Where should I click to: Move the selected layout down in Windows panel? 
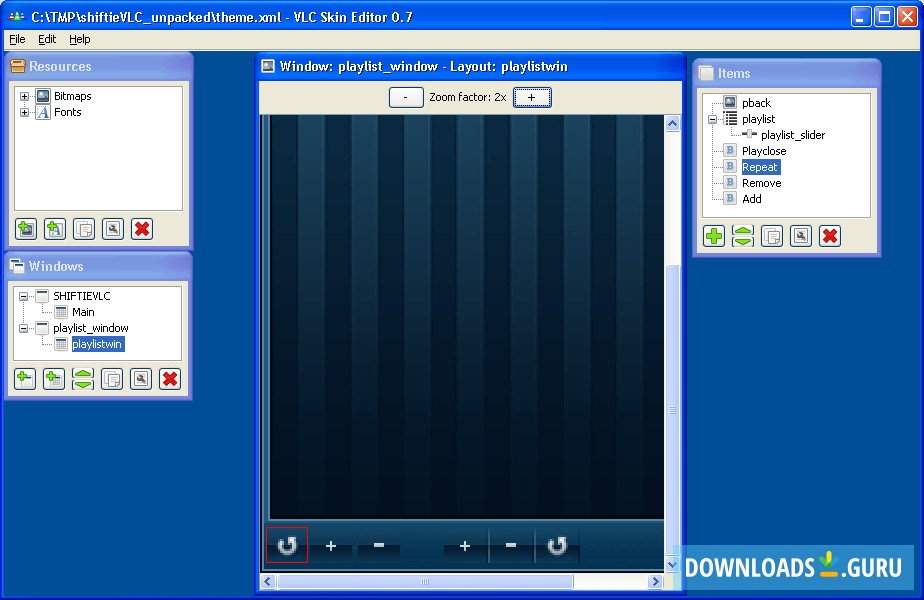pos(83,384)
